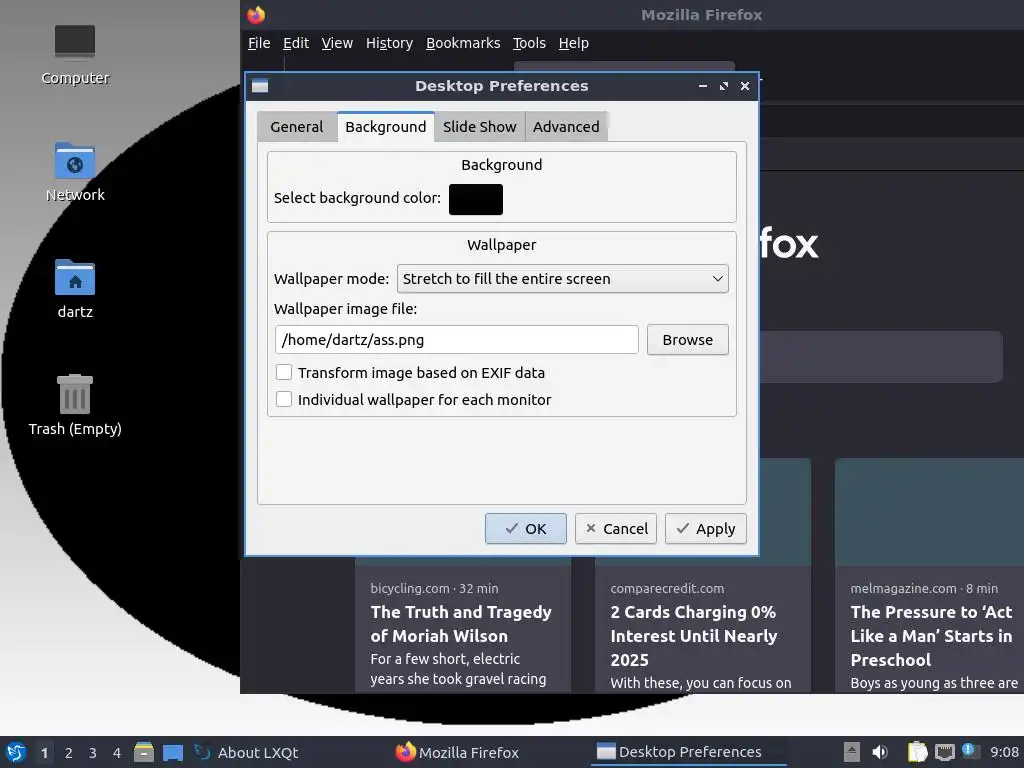This screenshot has height=768, width=1024.
Task: Open the Advanced tab
Action: 566,127
